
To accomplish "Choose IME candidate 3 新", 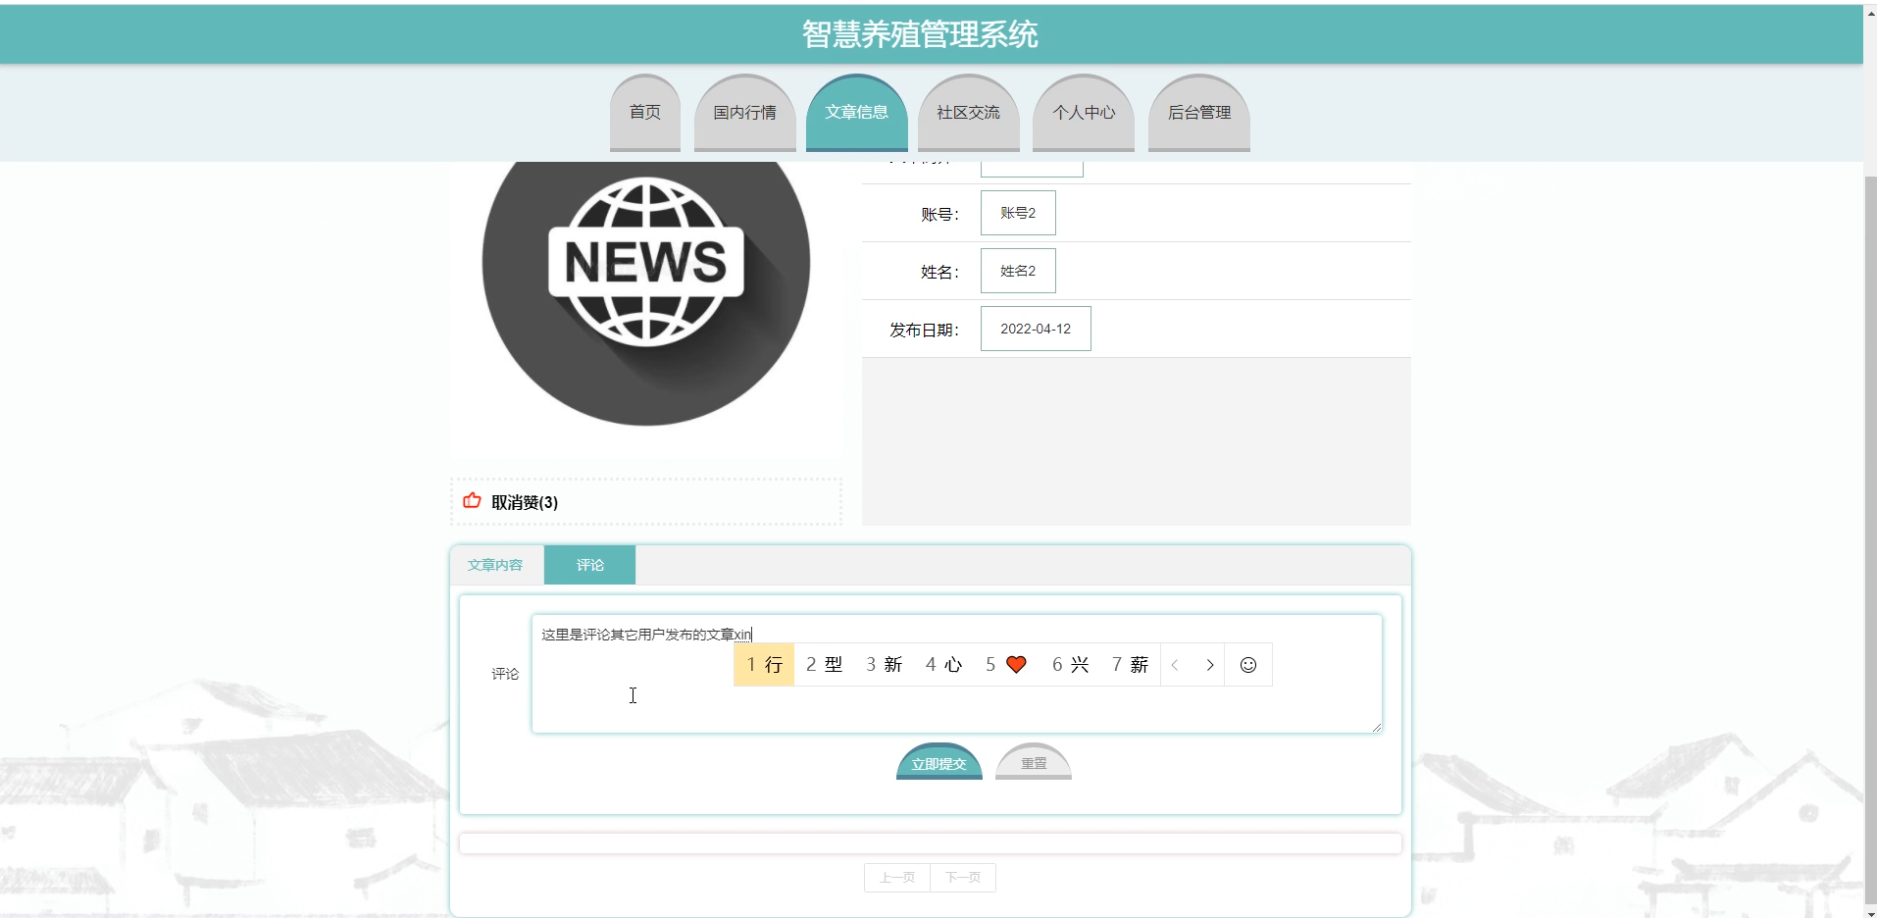I will coord(884,665).
